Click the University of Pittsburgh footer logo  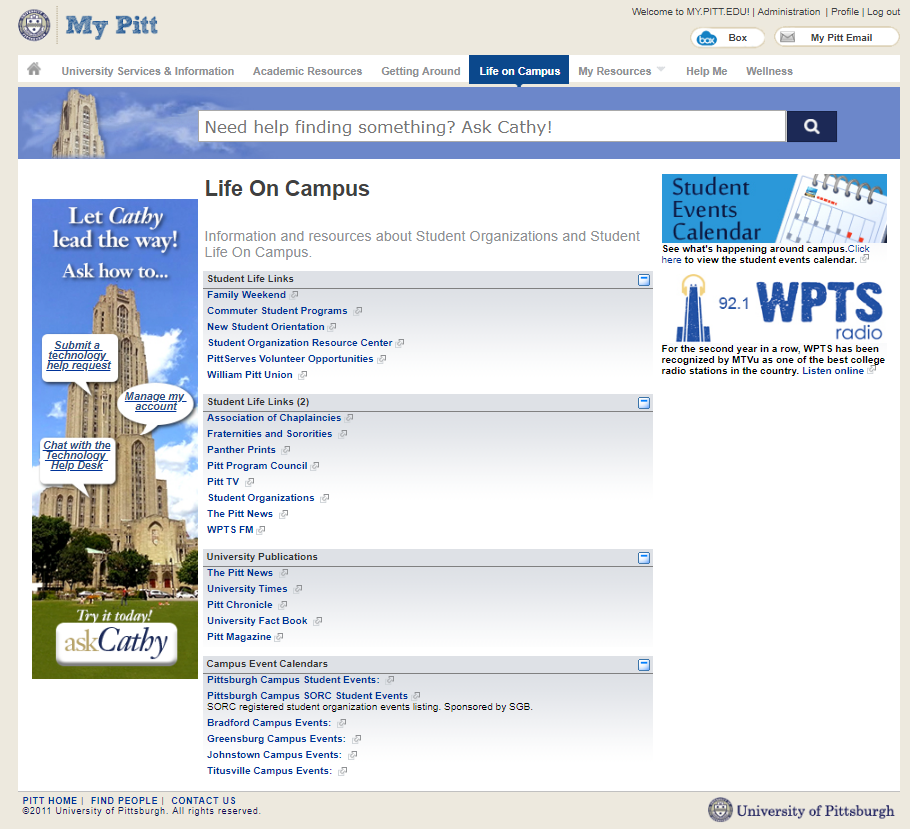(x=801, y=810)
